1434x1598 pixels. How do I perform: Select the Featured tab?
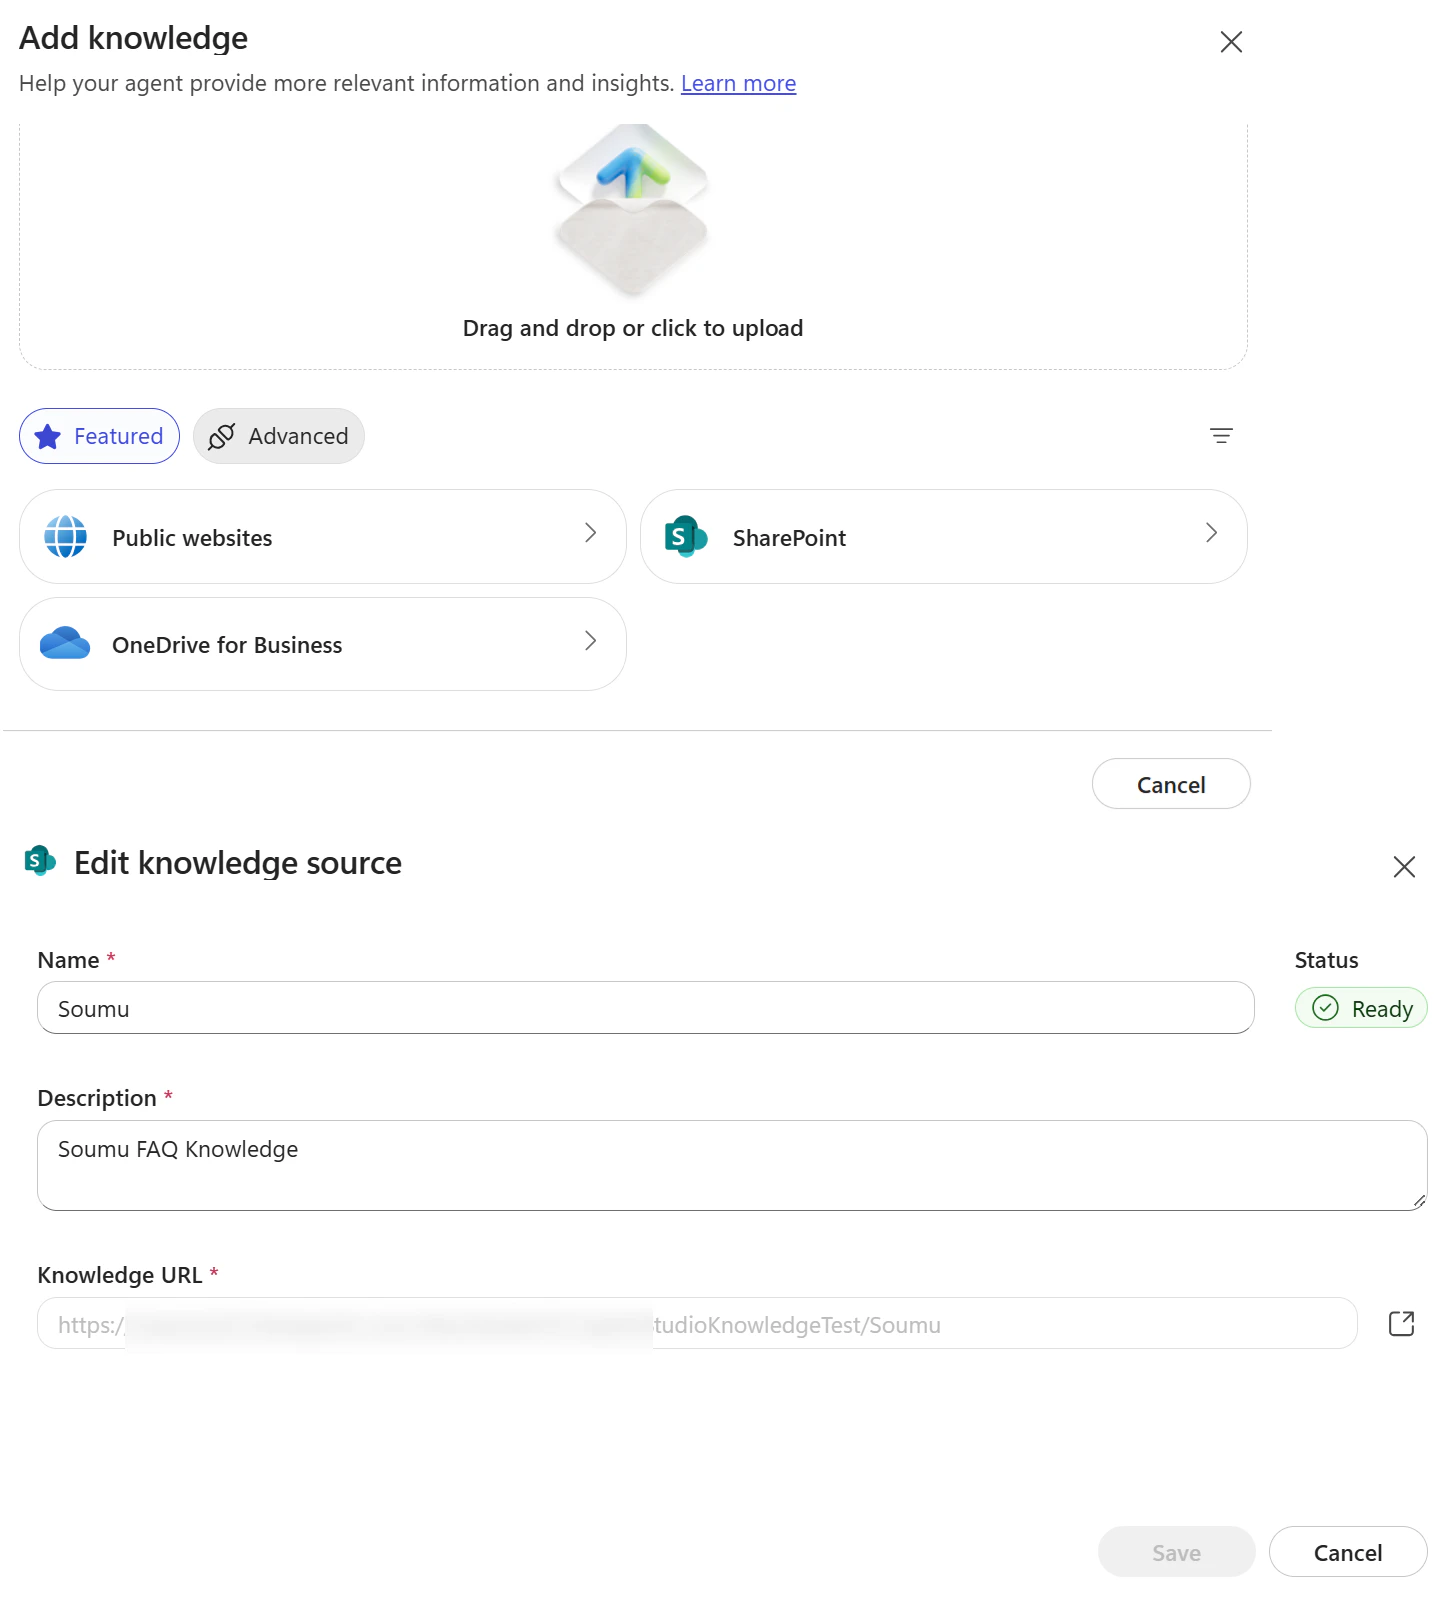coord(99,436)
